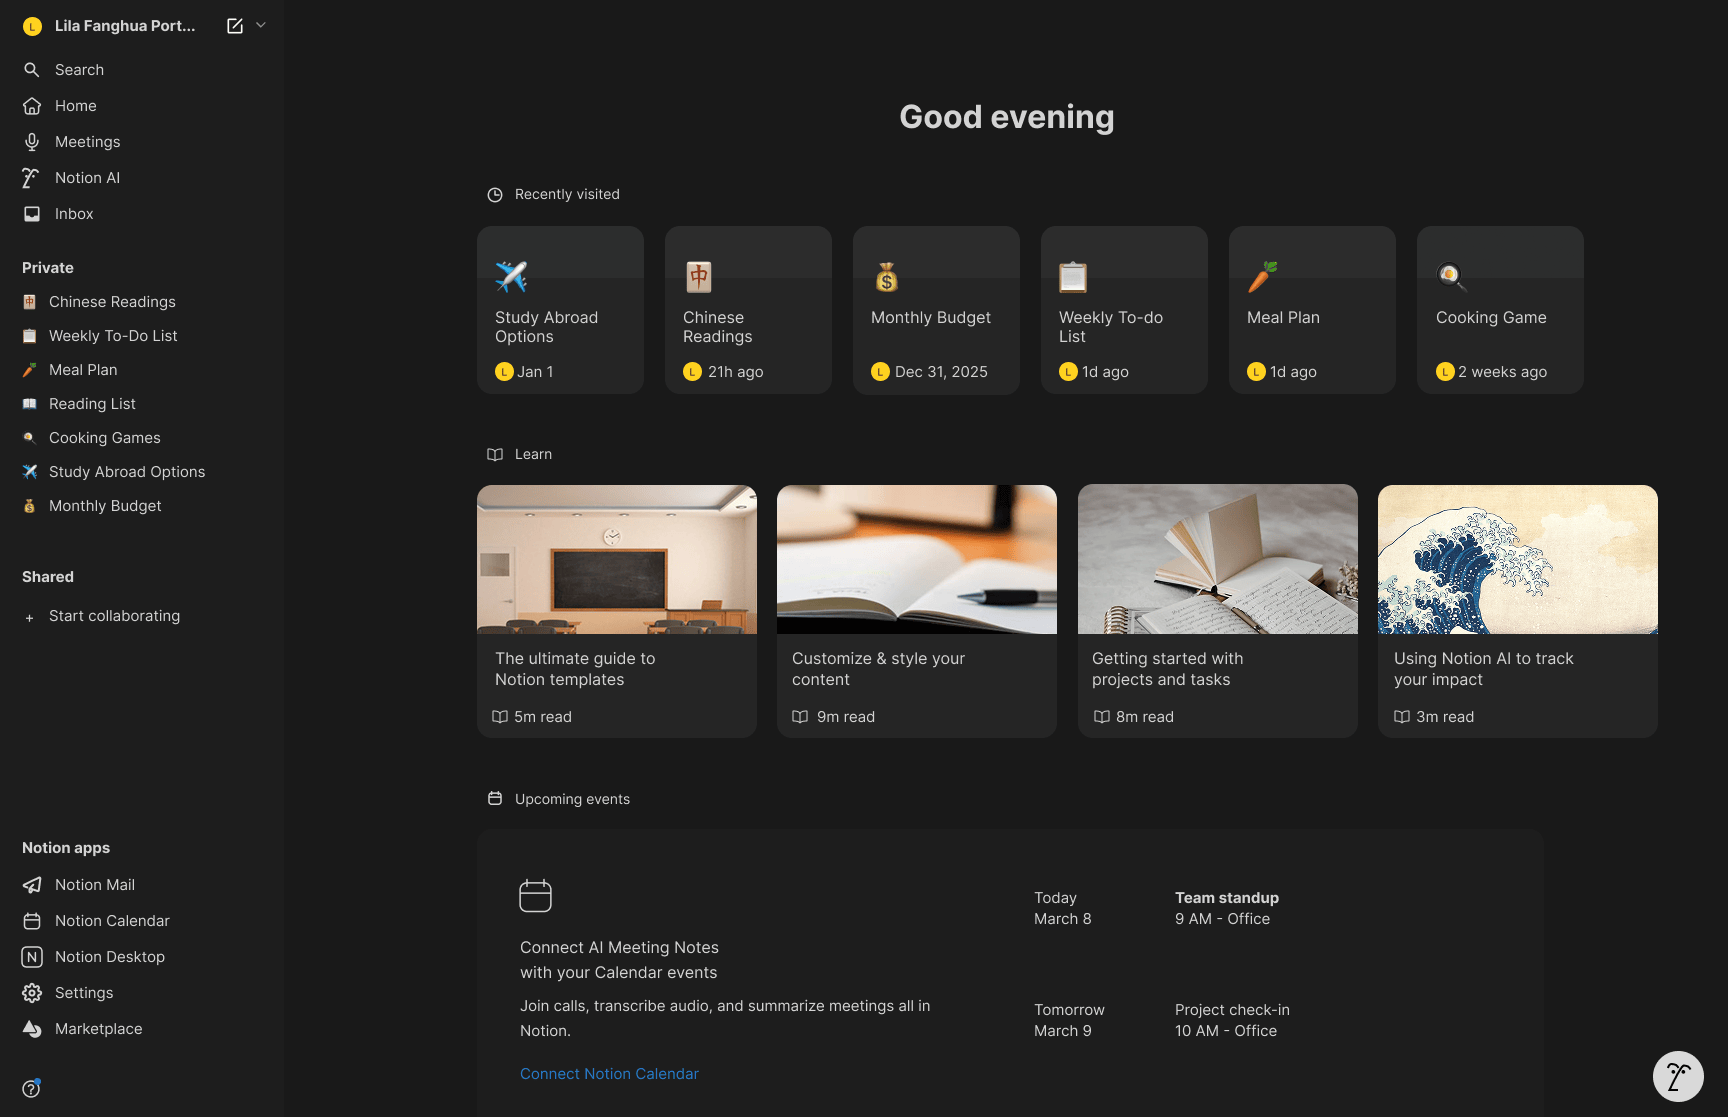Screen dimensions: 1728x1117
Task: Click the Shared section header
Action: point(48,577)
